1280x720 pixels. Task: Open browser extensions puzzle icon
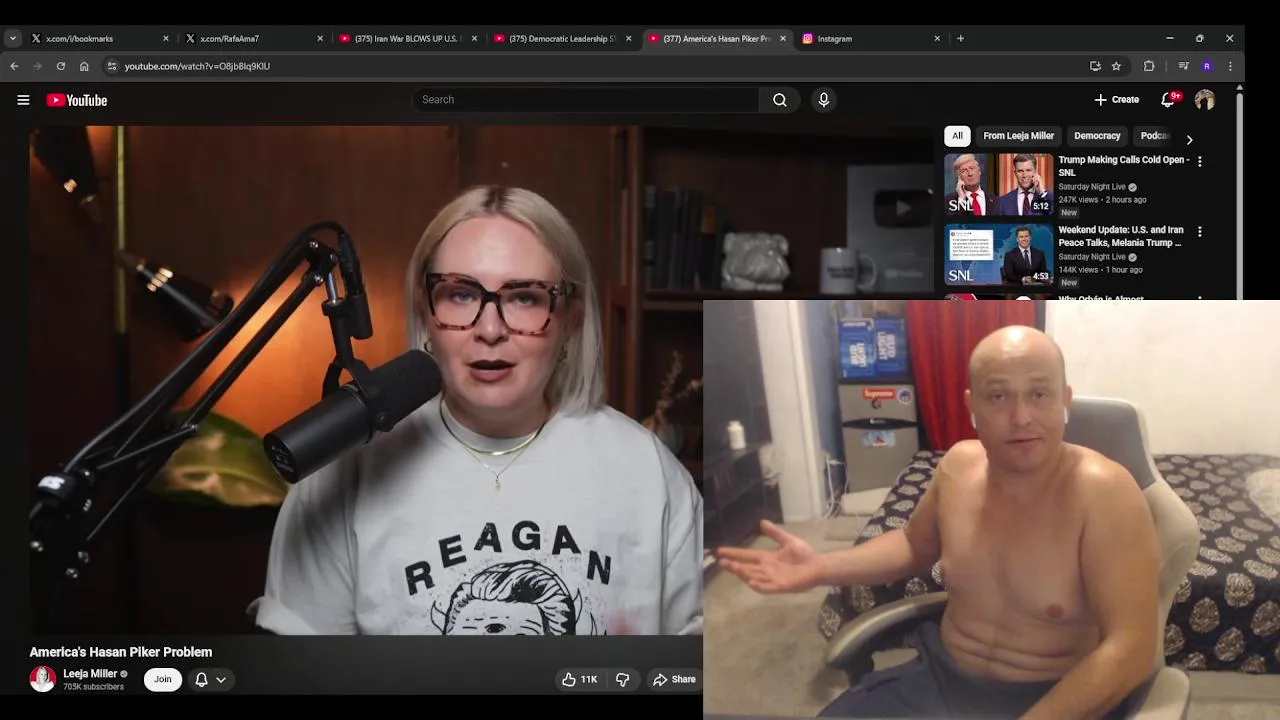[1149, 66]
